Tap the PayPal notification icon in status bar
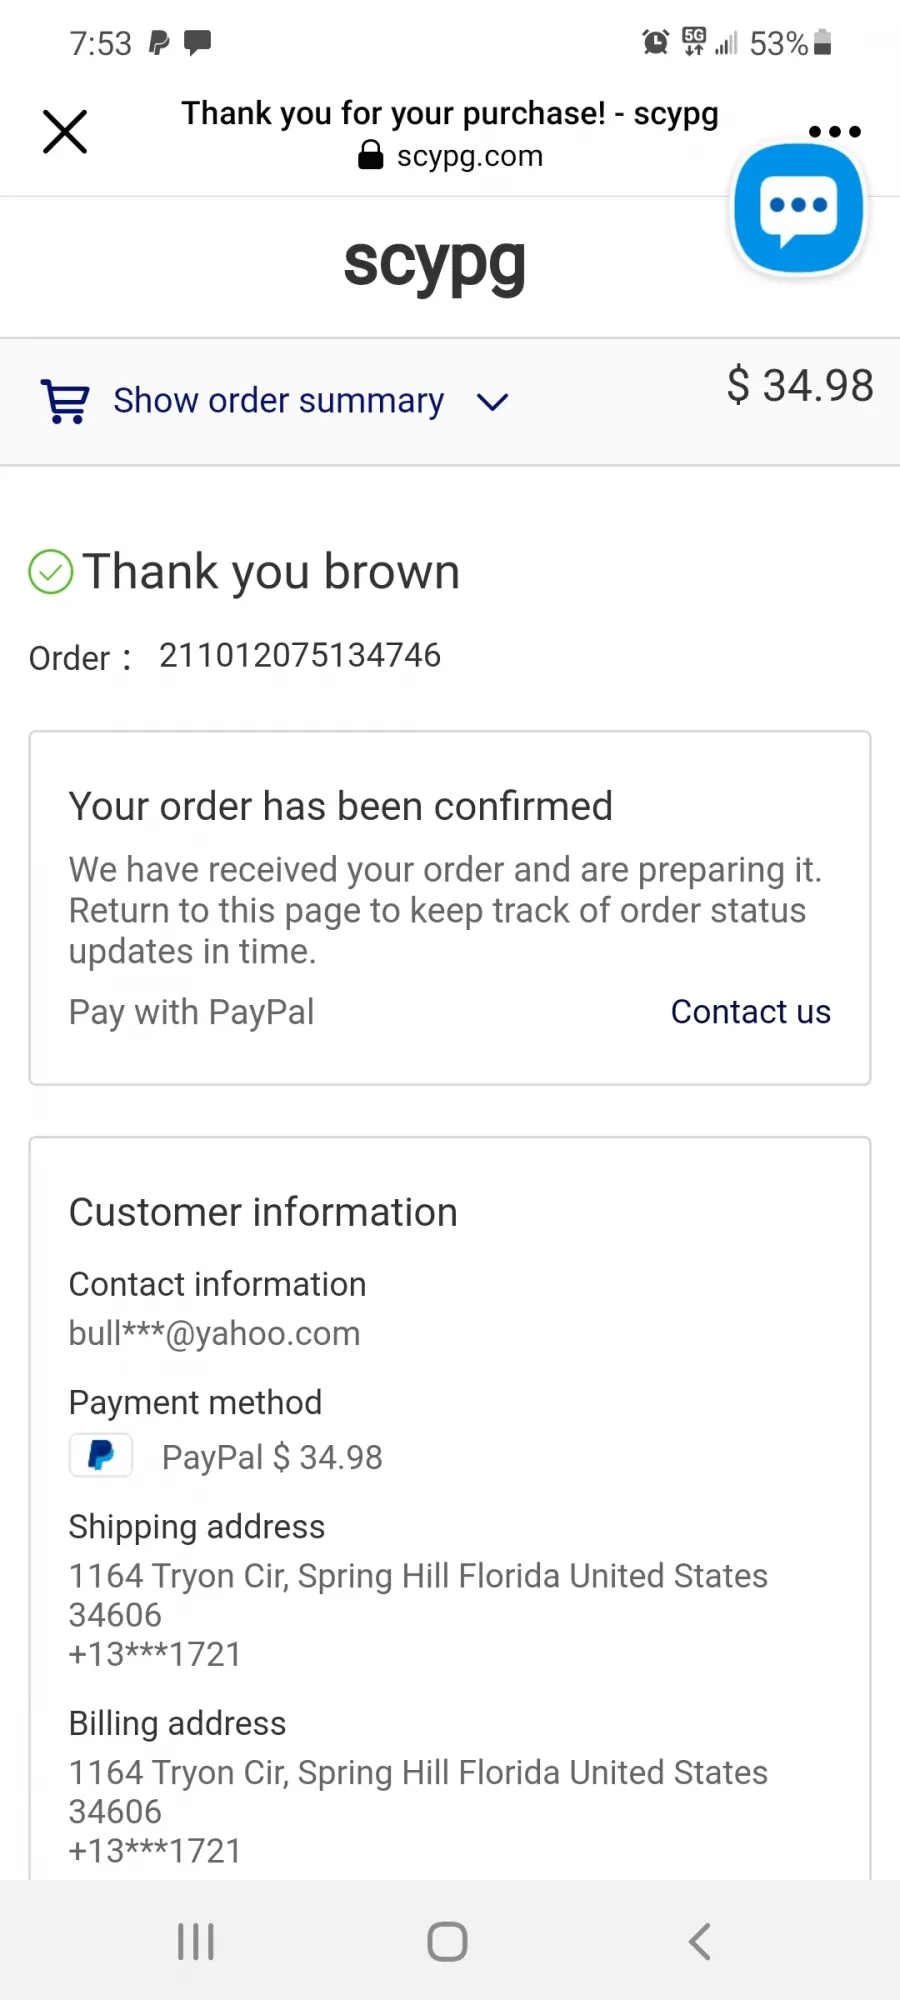 click(x=159, y=43)
